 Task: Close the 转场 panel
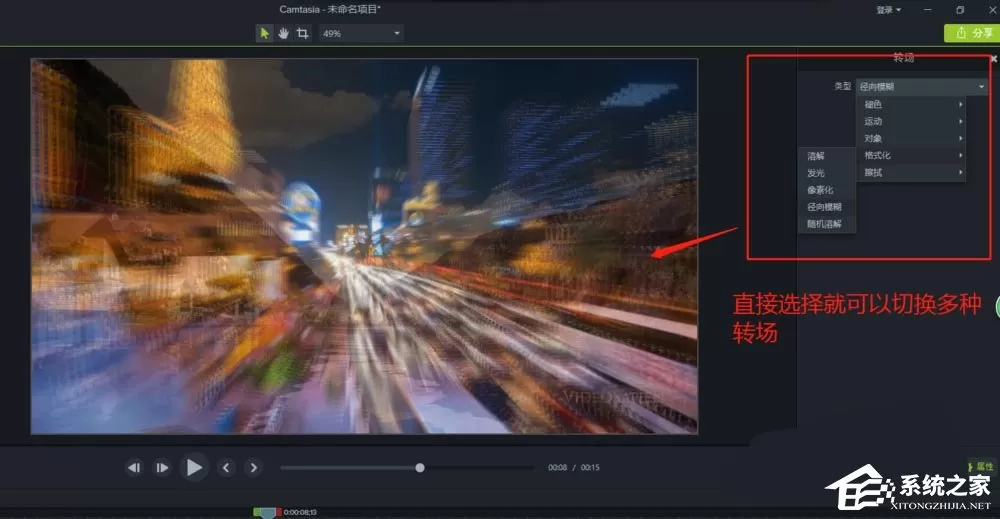994,58
